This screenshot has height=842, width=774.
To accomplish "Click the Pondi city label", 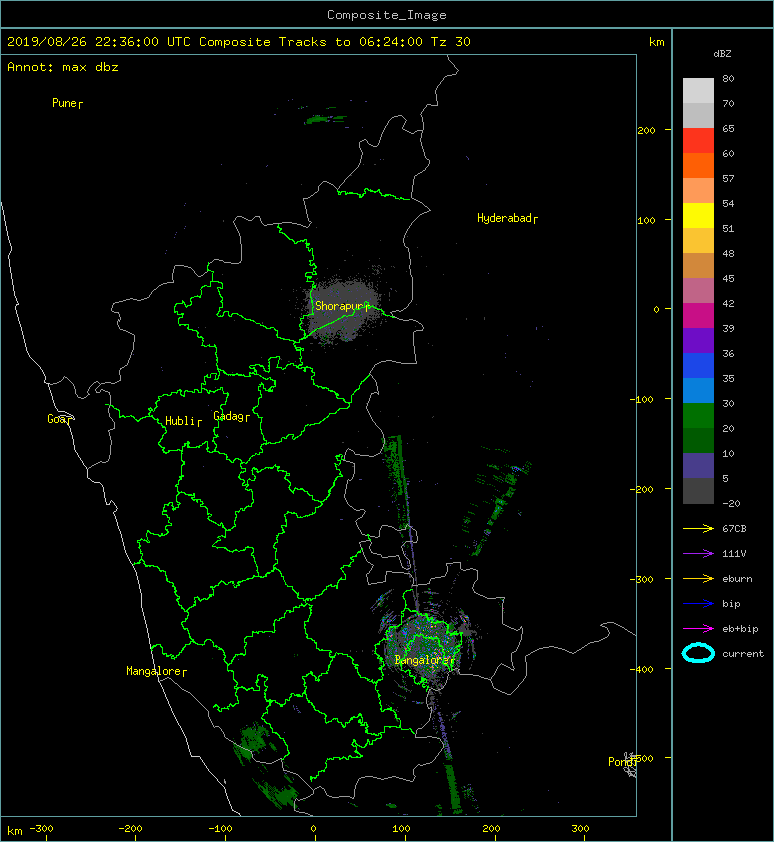I will click(x=621, y=762).
